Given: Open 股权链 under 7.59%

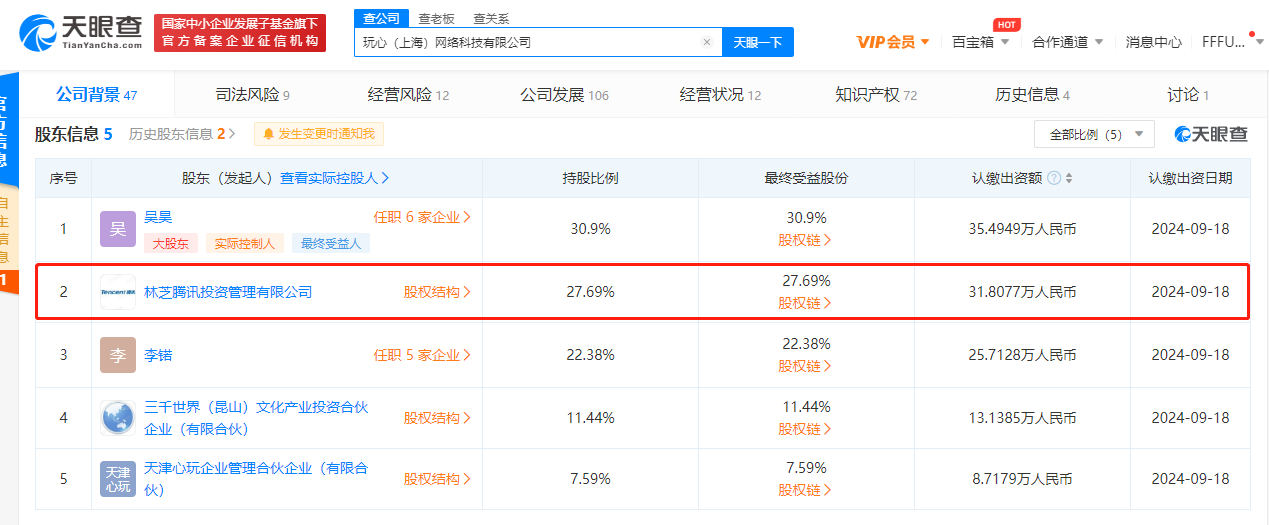Looking at the screenshot, I should tap(805, 490).
